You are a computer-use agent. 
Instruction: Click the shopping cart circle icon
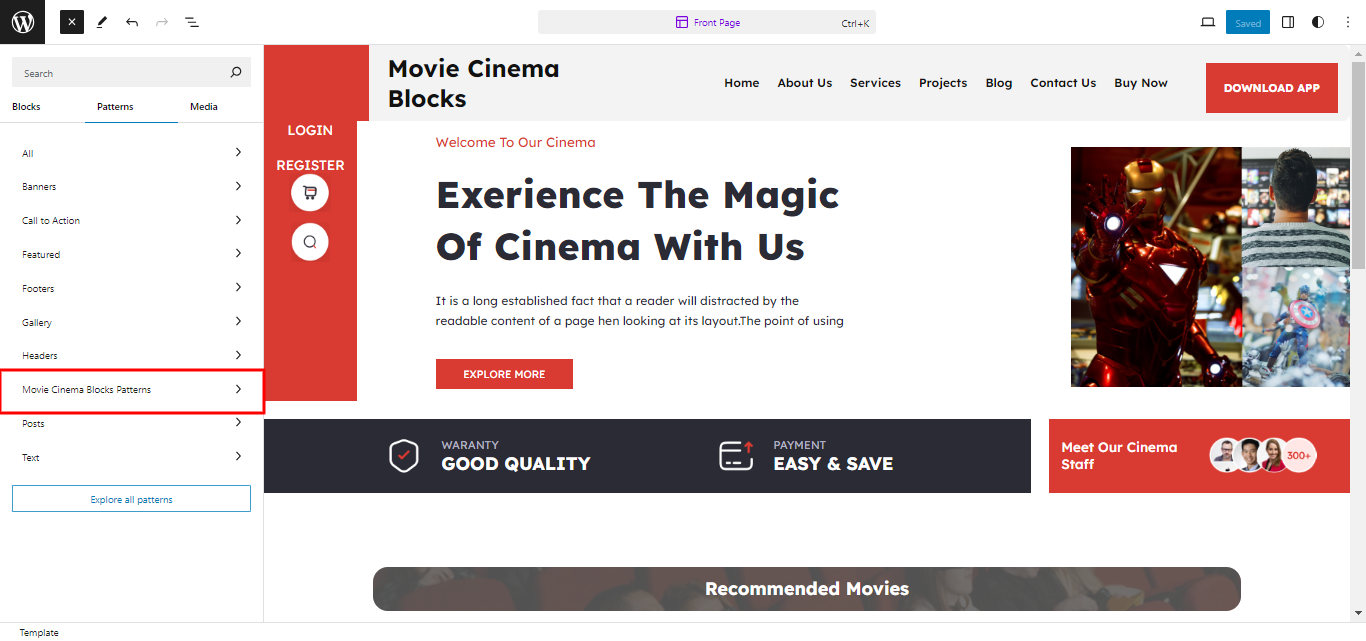coord(310,193)
